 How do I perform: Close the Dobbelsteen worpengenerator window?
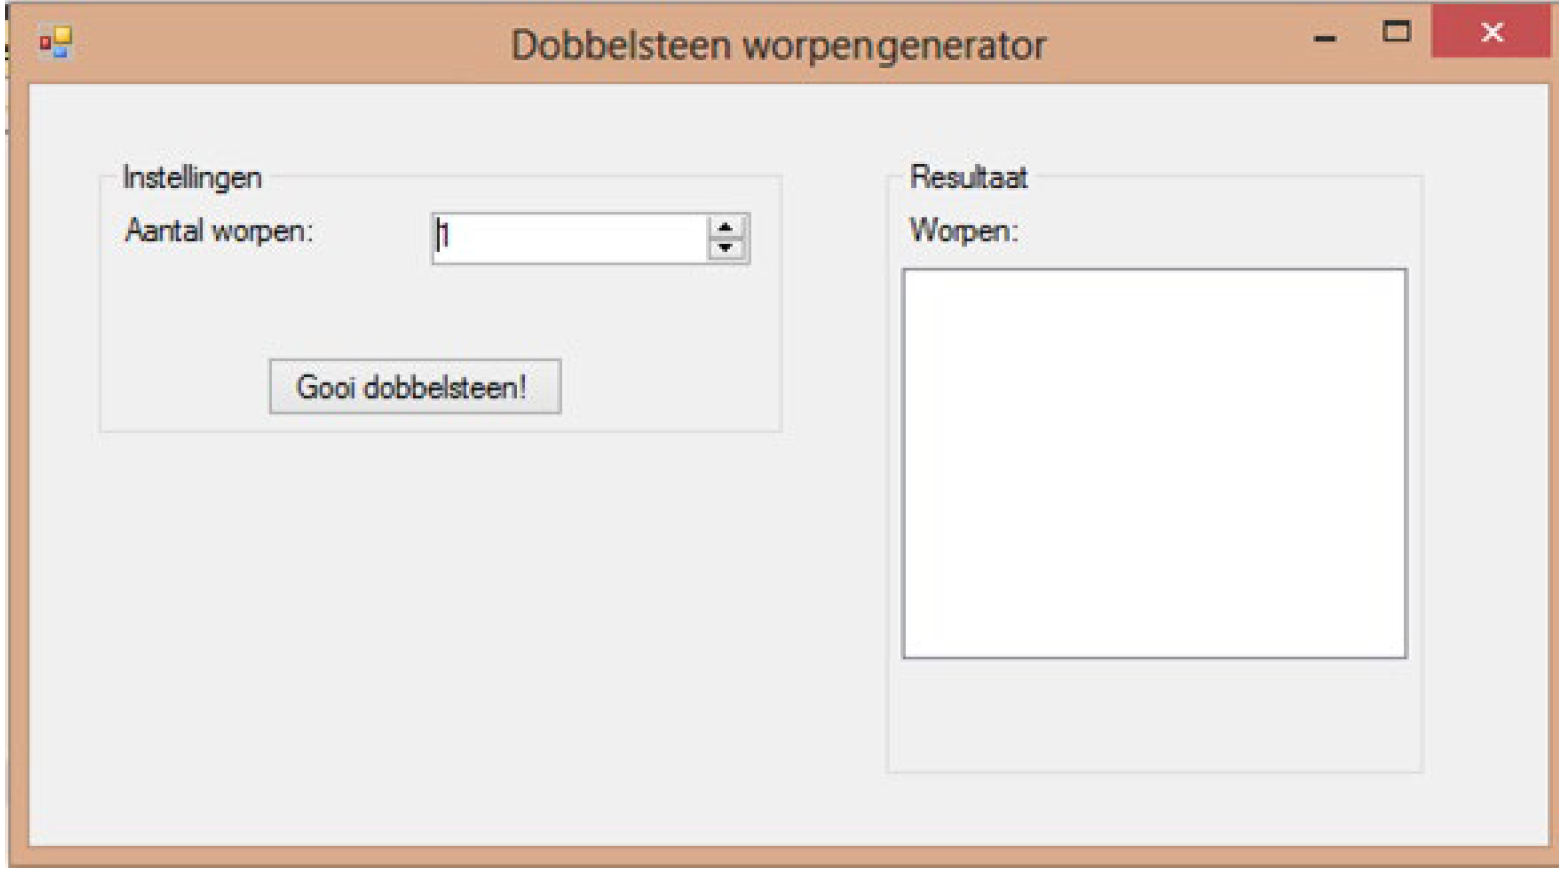click(x=1490, y=32)
